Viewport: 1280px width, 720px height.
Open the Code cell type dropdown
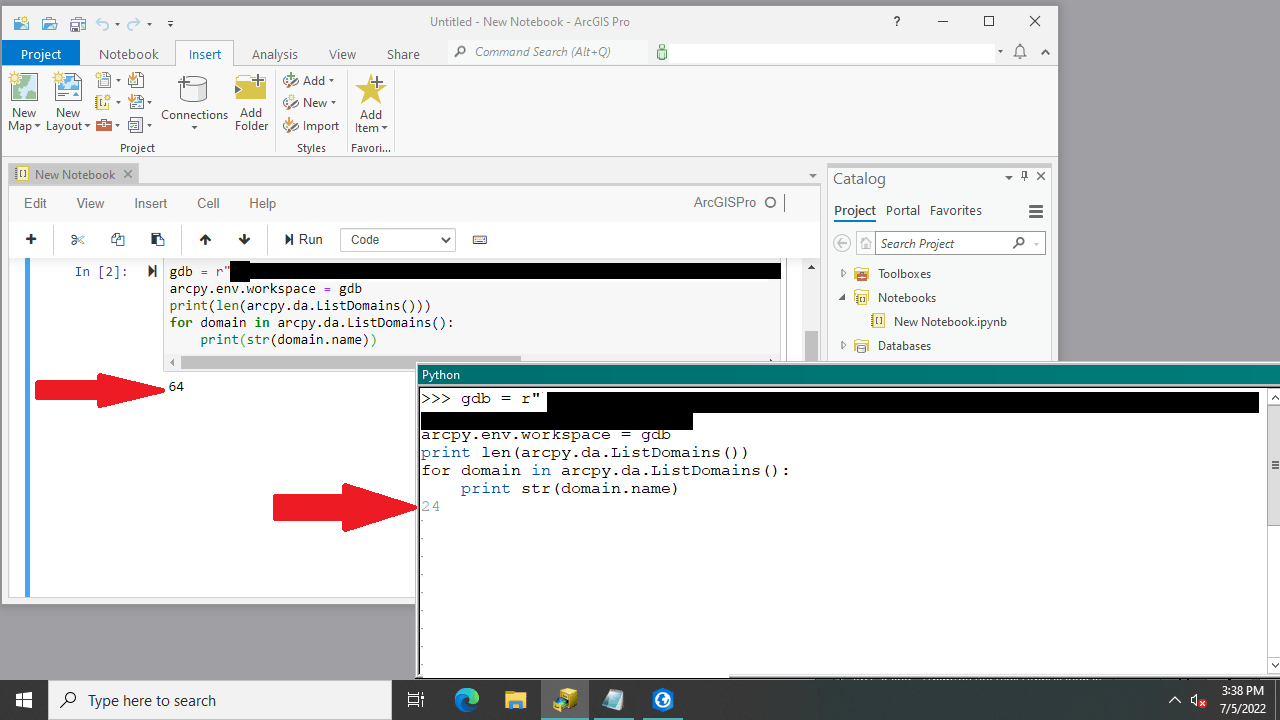pos(397,239)
